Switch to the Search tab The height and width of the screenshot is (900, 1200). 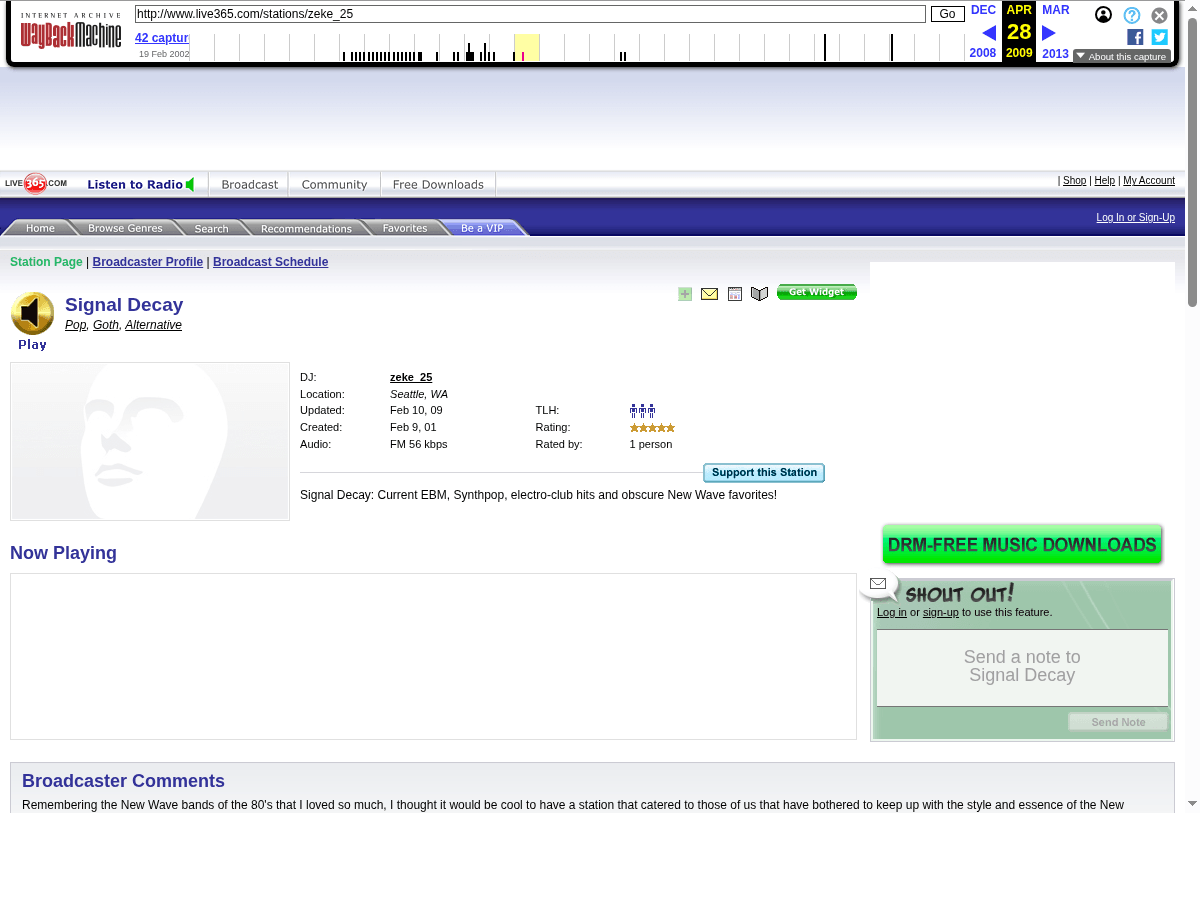click(x=212, y=228)
